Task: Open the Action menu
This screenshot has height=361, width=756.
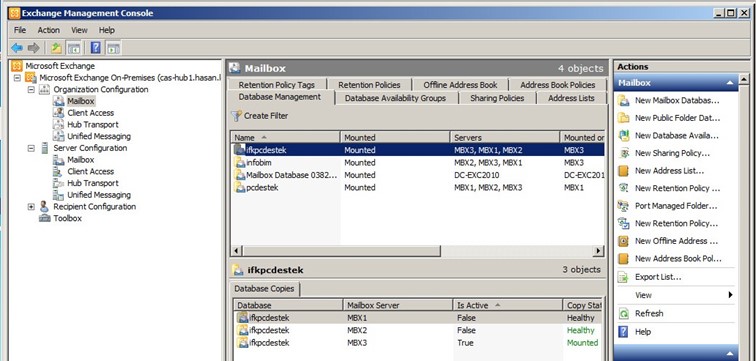Action: pyautogui.click(x=49, y=30)
